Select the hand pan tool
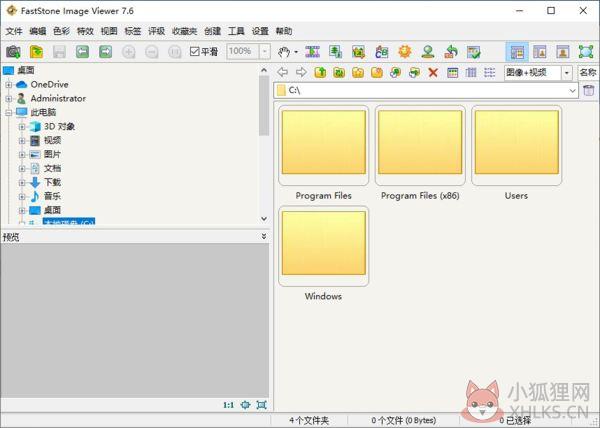This screenshot has height=428, width=600. point(284,52)
